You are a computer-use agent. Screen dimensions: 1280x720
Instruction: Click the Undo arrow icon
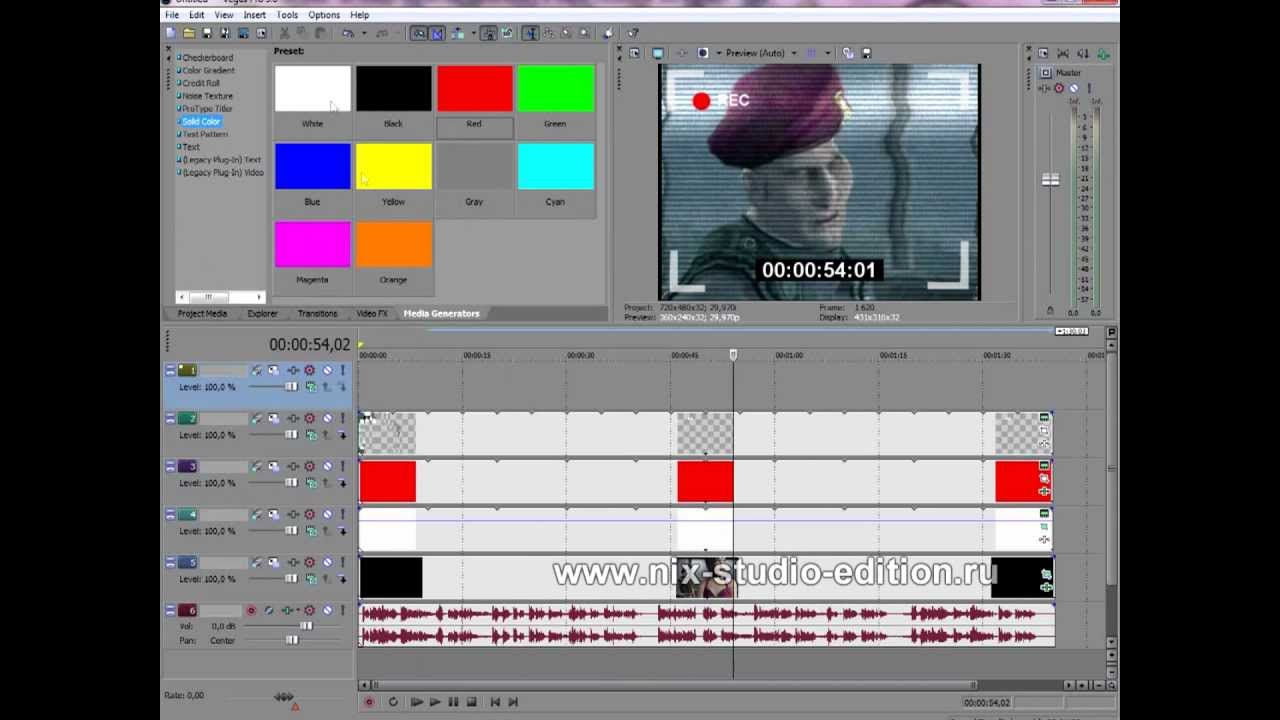347,33
